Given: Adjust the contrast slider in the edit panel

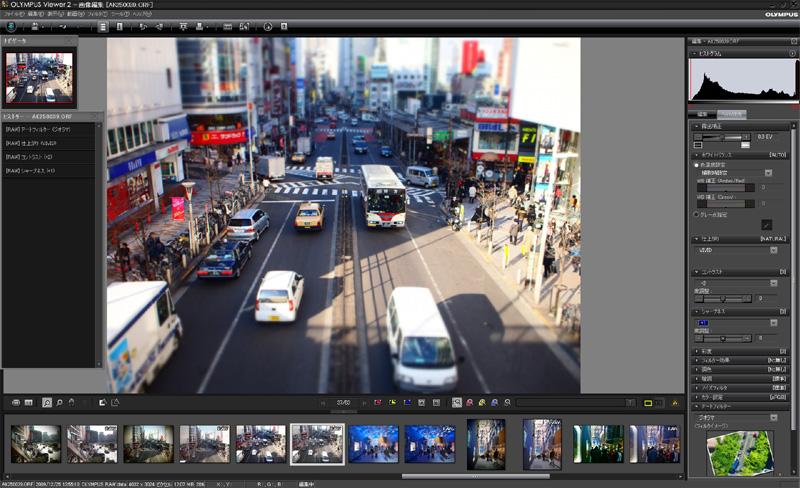Looking at the screenshot, I should tap(725, 298).
